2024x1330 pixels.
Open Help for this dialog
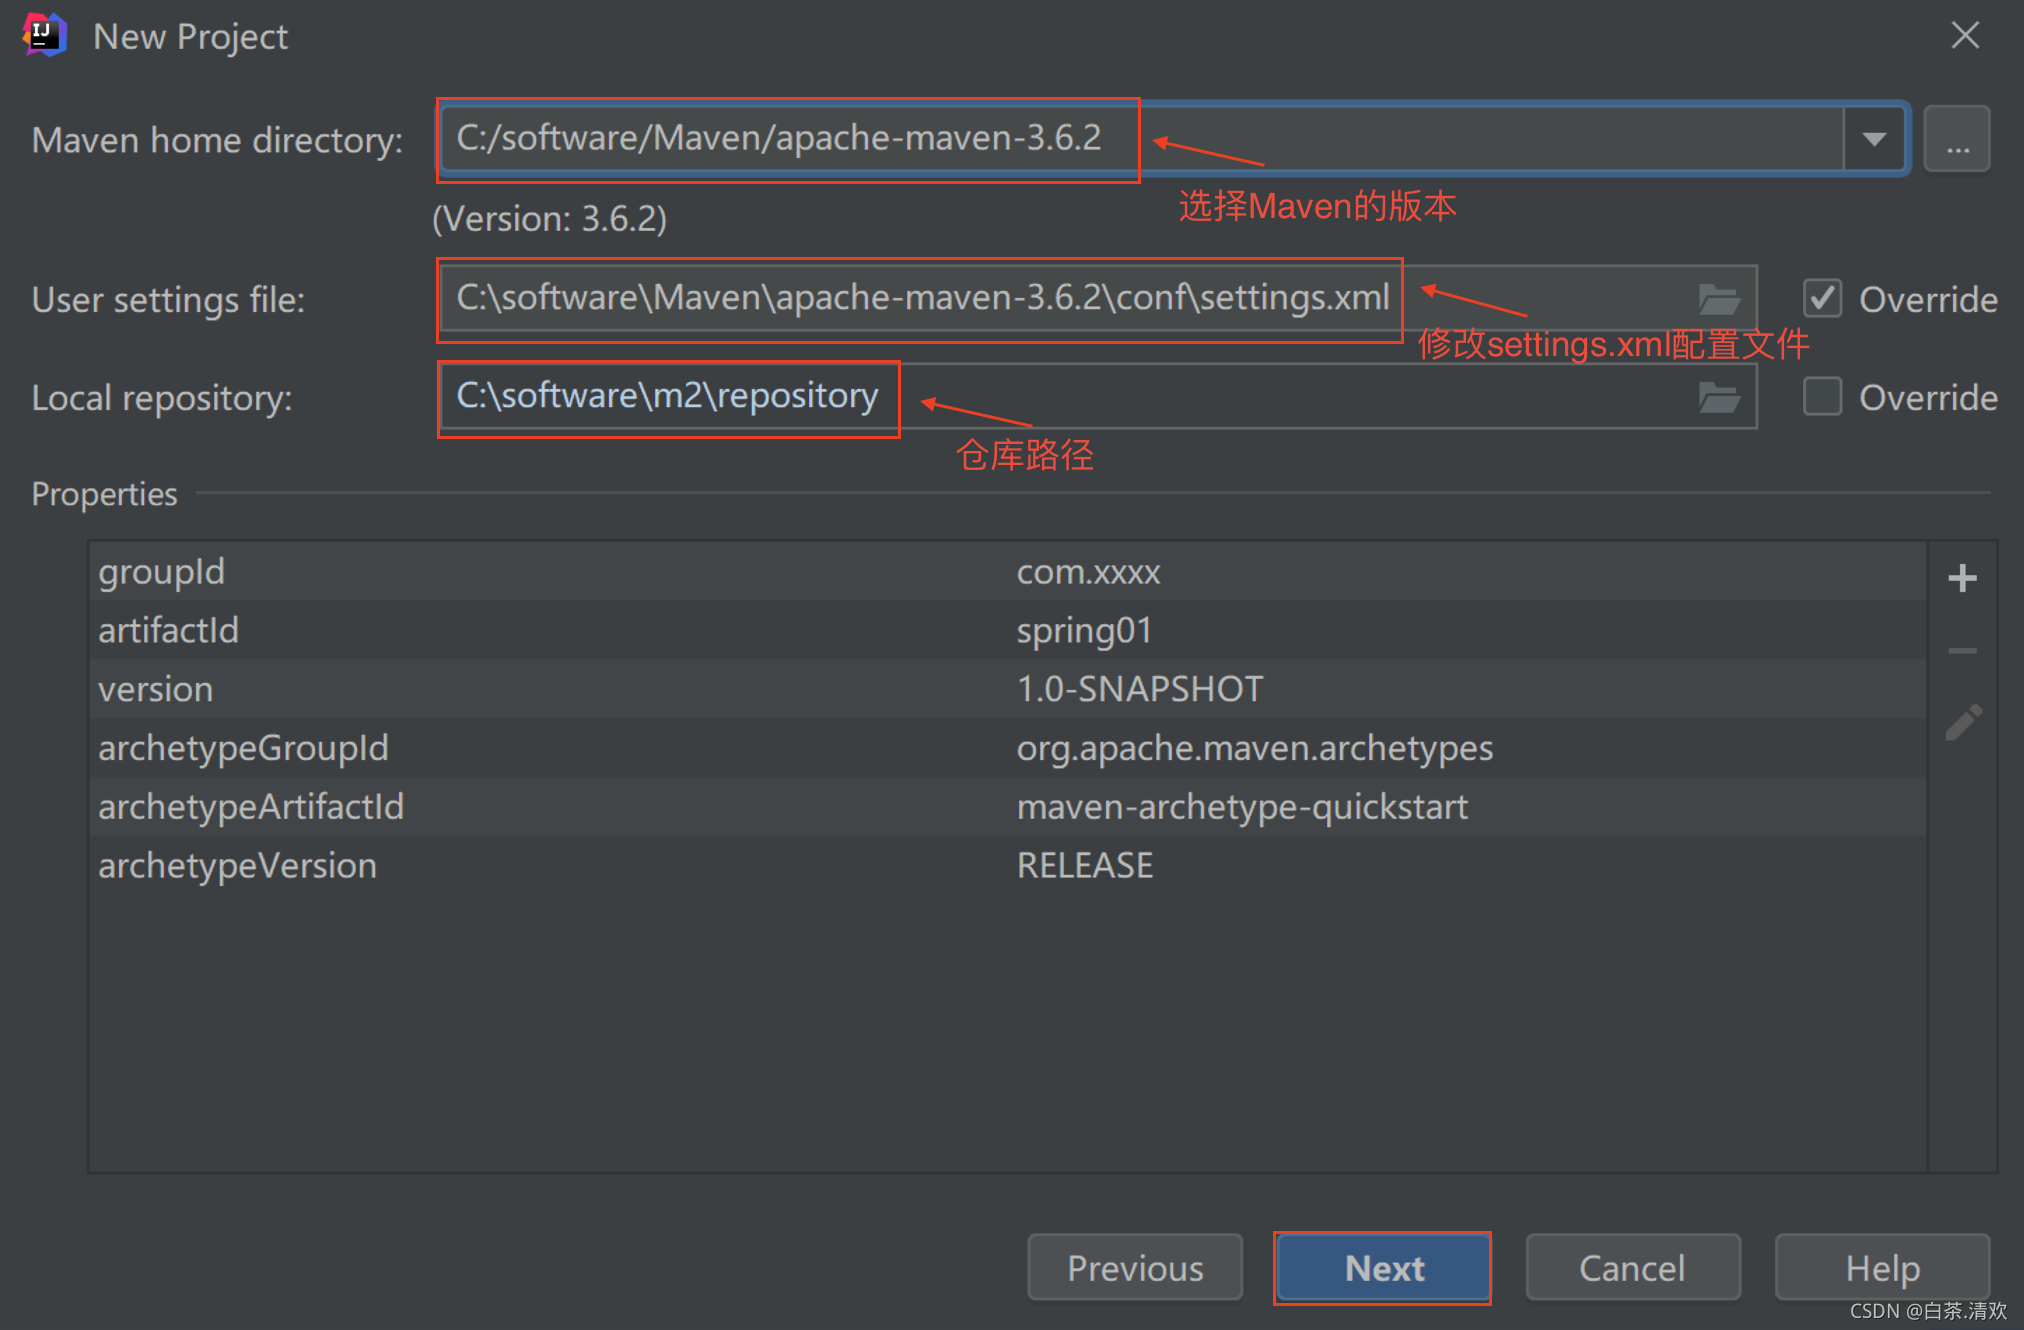tap(1882, 1268)
